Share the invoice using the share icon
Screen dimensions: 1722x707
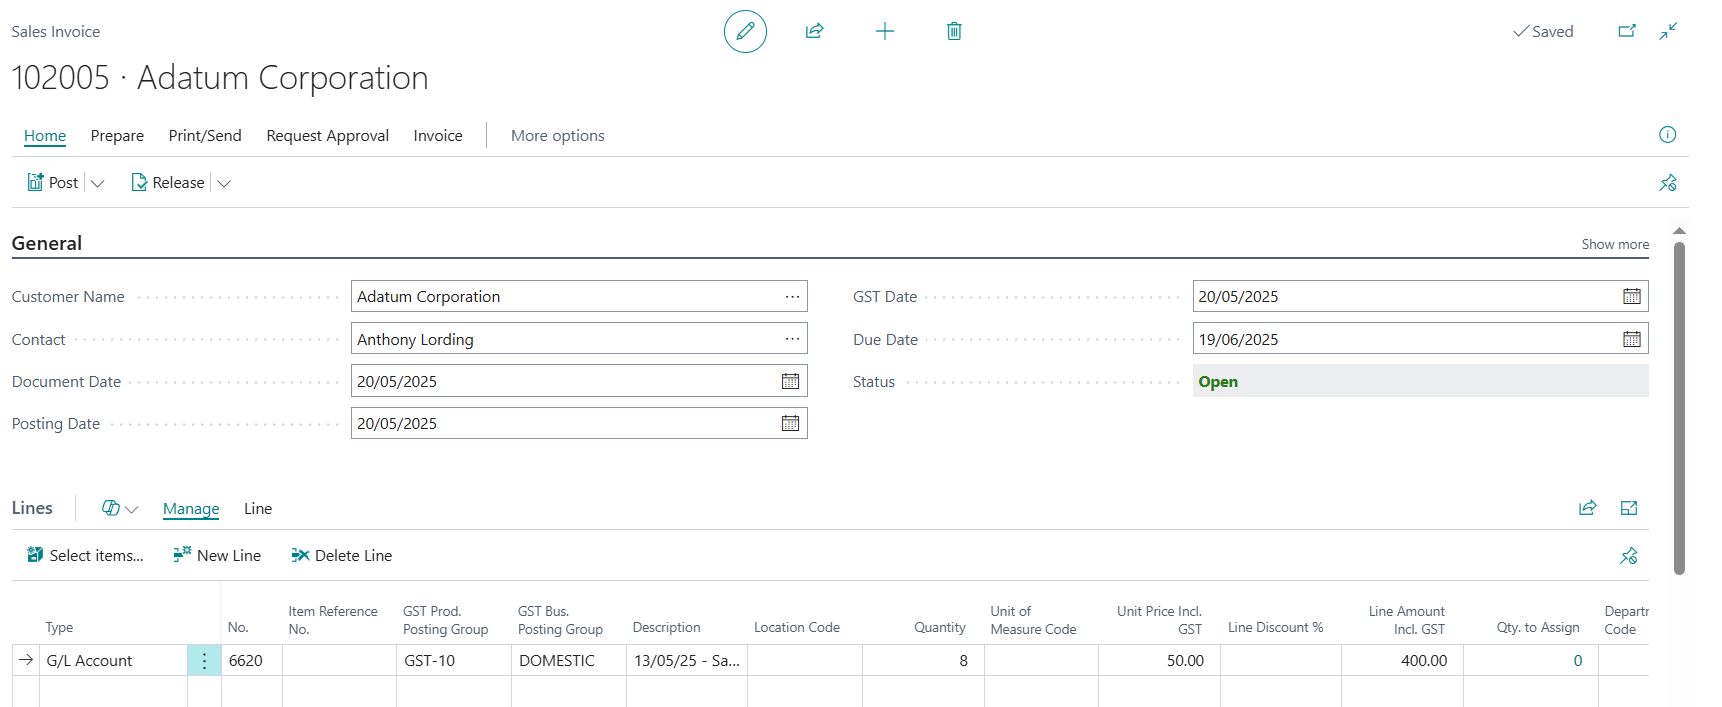[815, 32]
